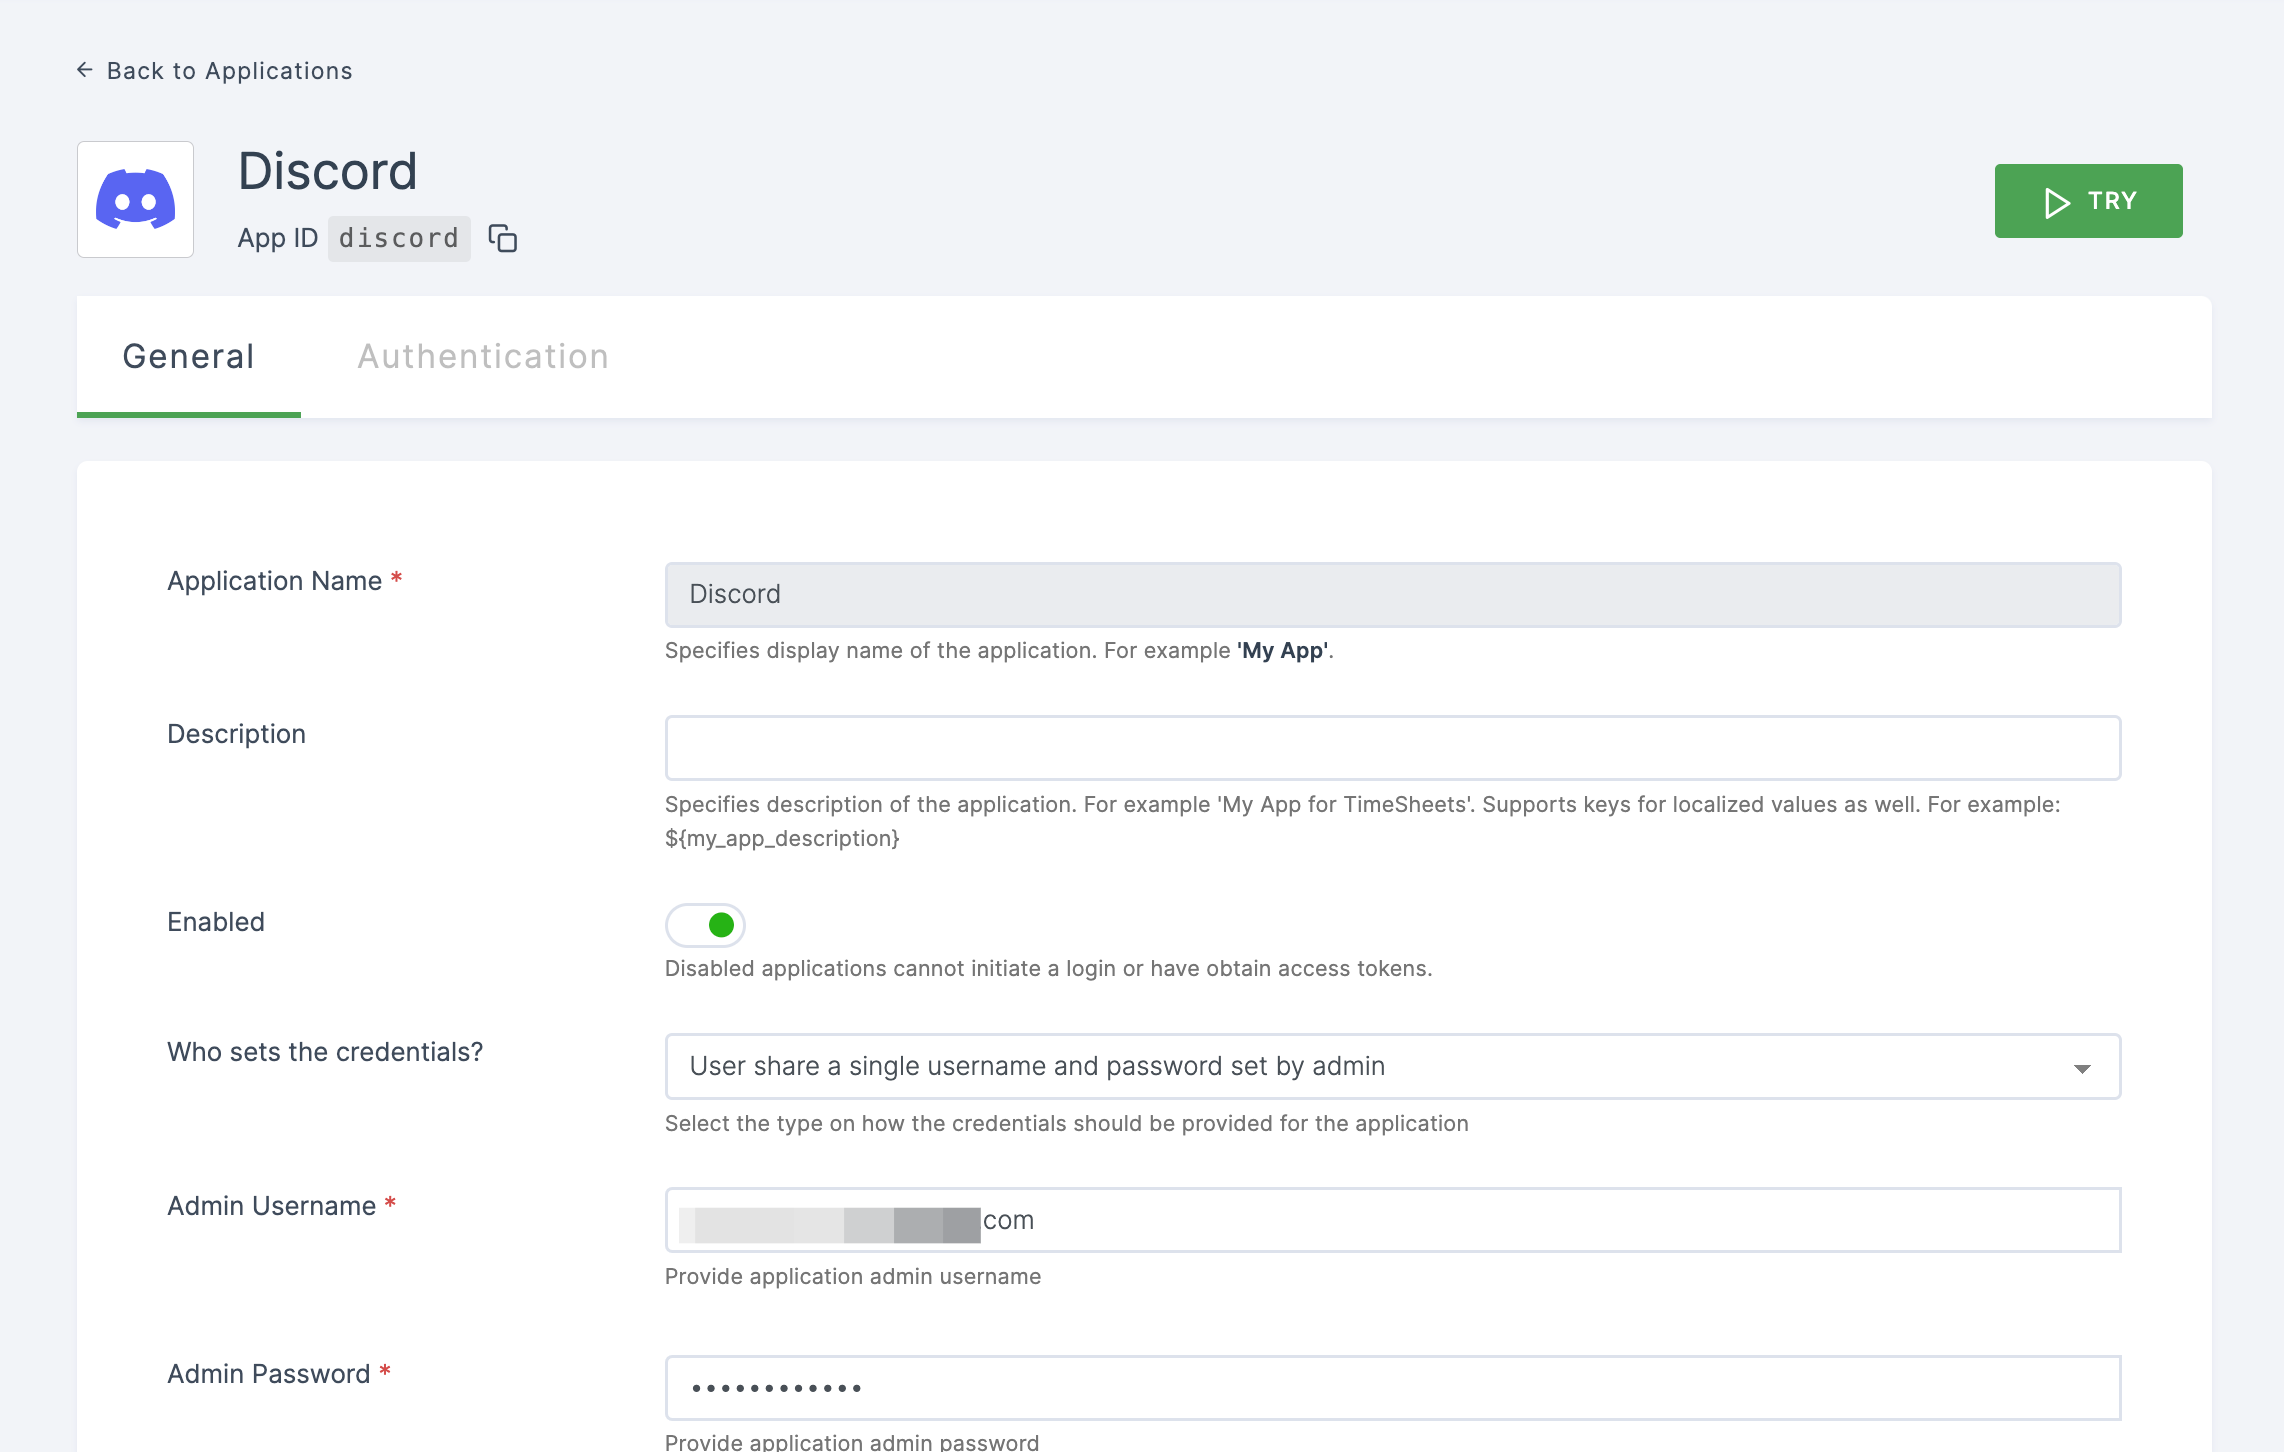Click the 'Provide application admin username' hint

(853, 1277)
